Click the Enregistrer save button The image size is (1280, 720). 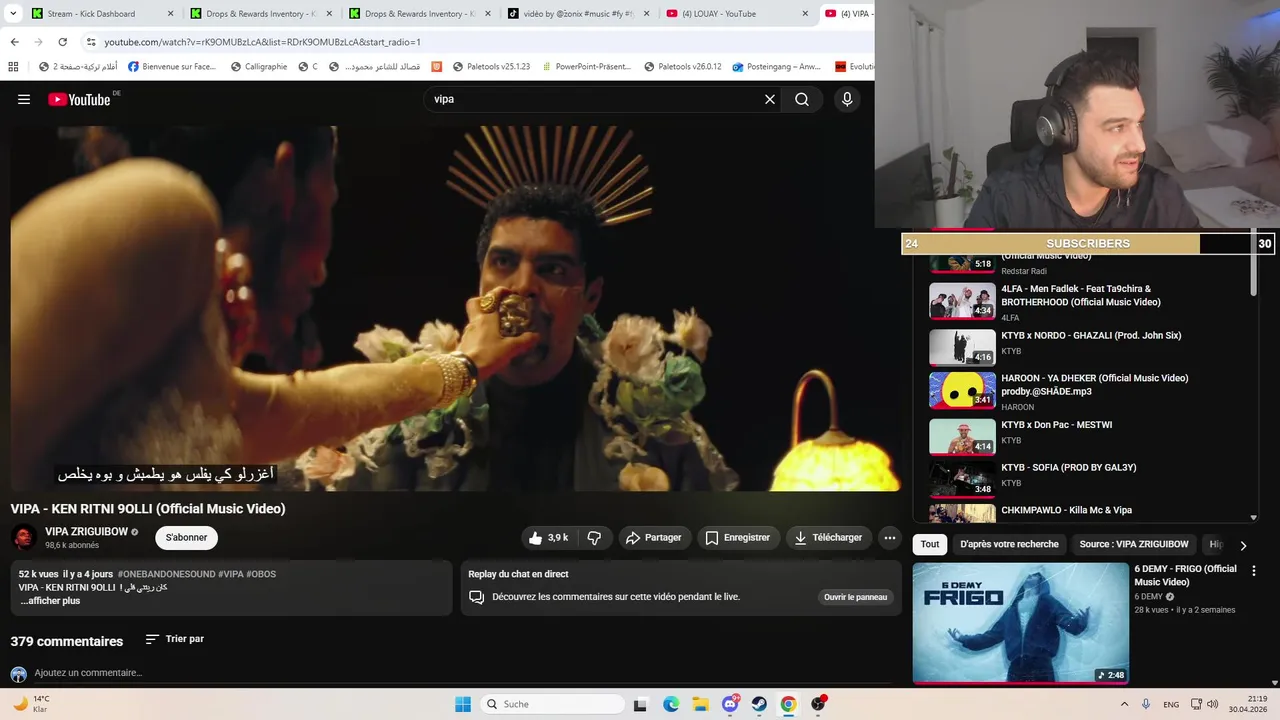coord(737,538)
